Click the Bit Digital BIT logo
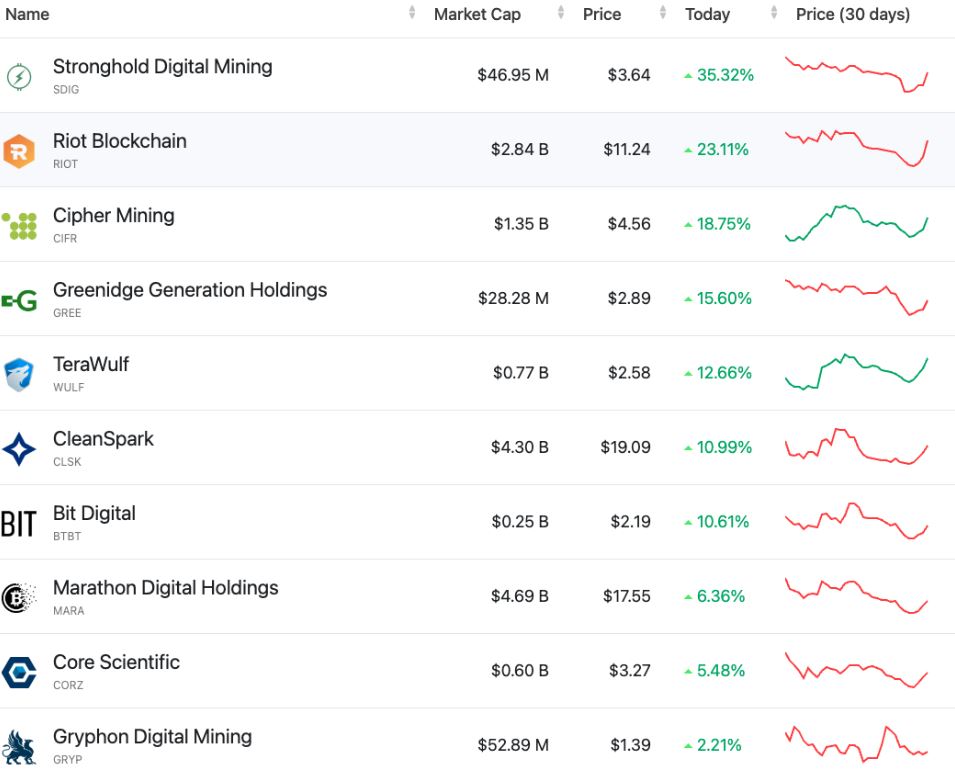 pos(19,524)
